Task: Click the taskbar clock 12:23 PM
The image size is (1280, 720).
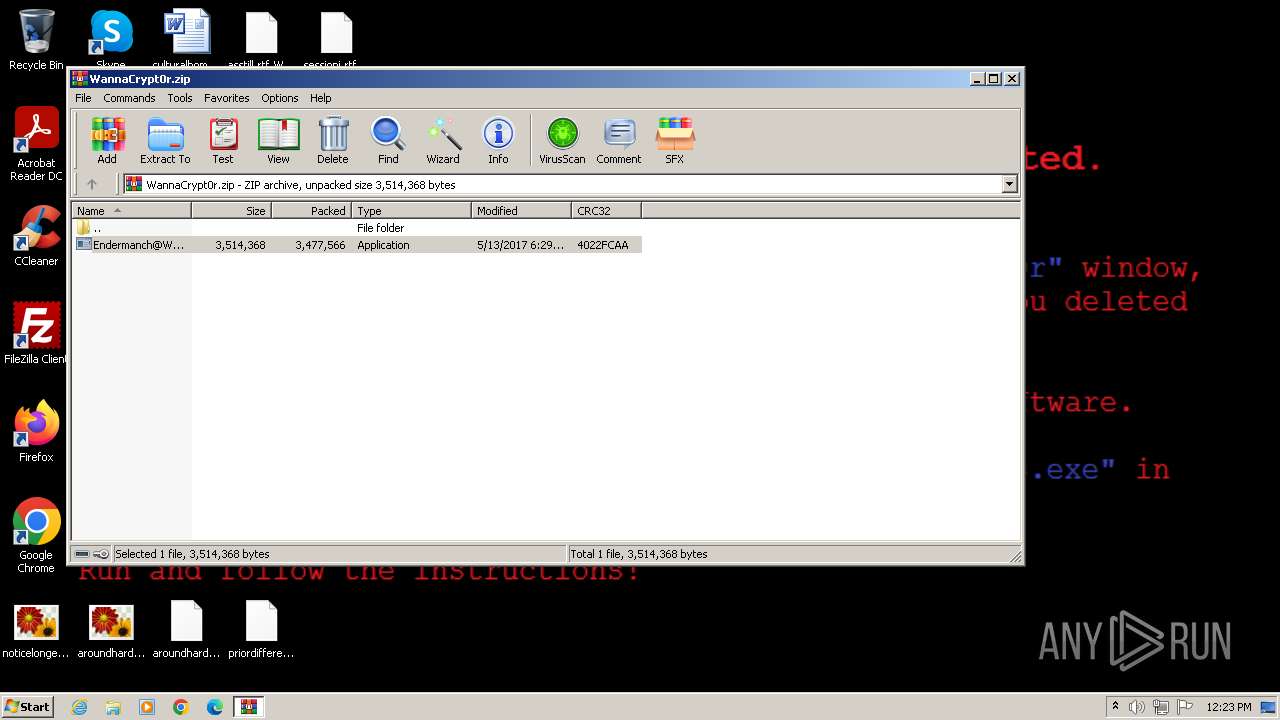Action: pos(1229,707)
